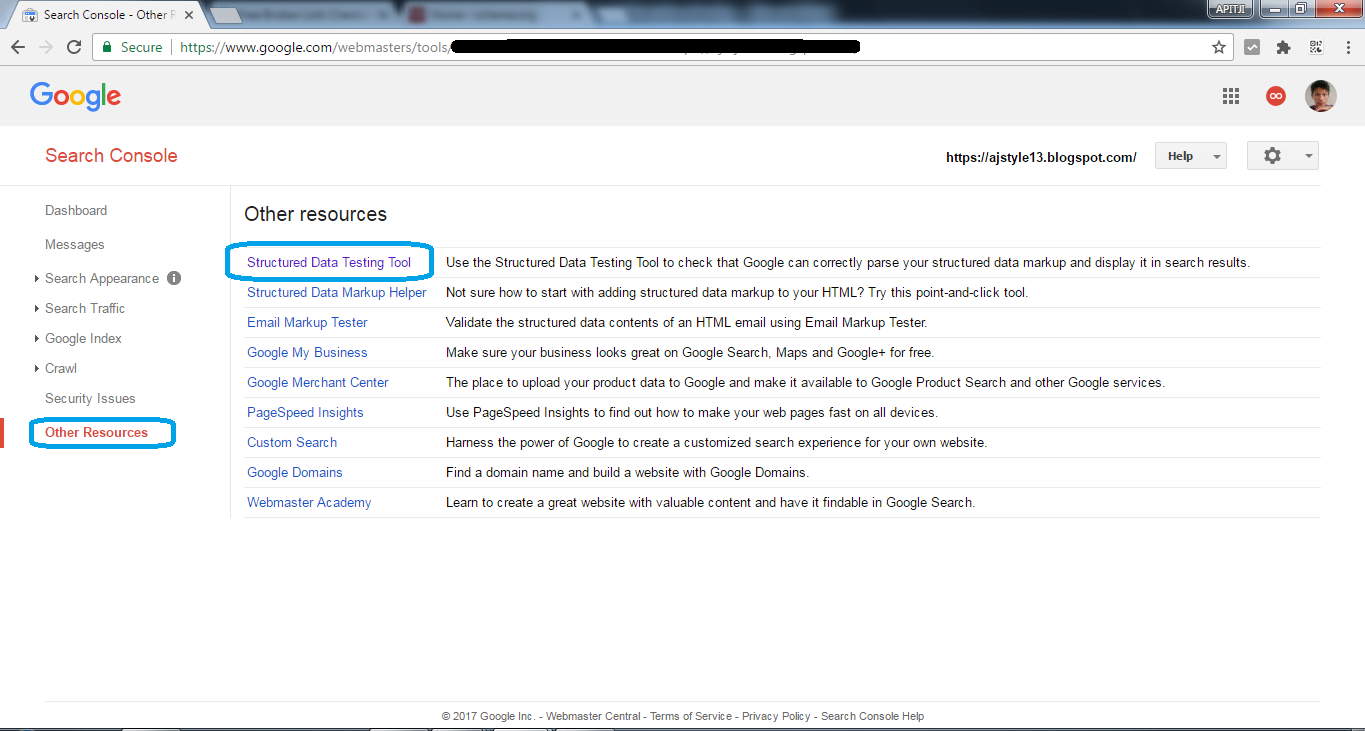The height and width of the screenshot is (731, 1365).
Task: Open the Help dropdown button
Action: pyautogui.click(x=1191, y=156)
